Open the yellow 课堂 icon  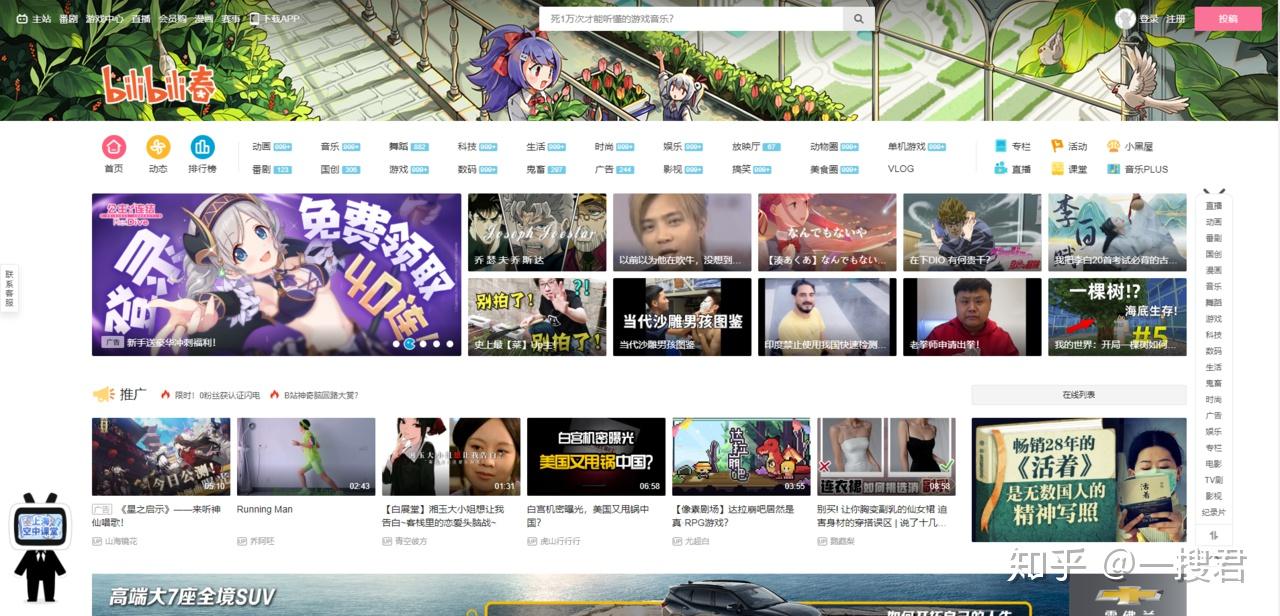(x=1057, y=169)
